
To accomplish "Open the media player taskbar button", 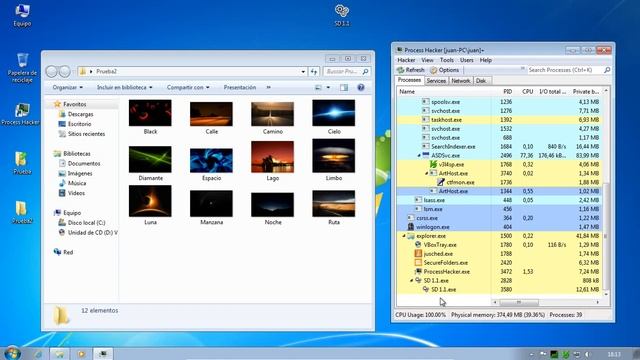I will pyautogui.click(x=81, y=353).
